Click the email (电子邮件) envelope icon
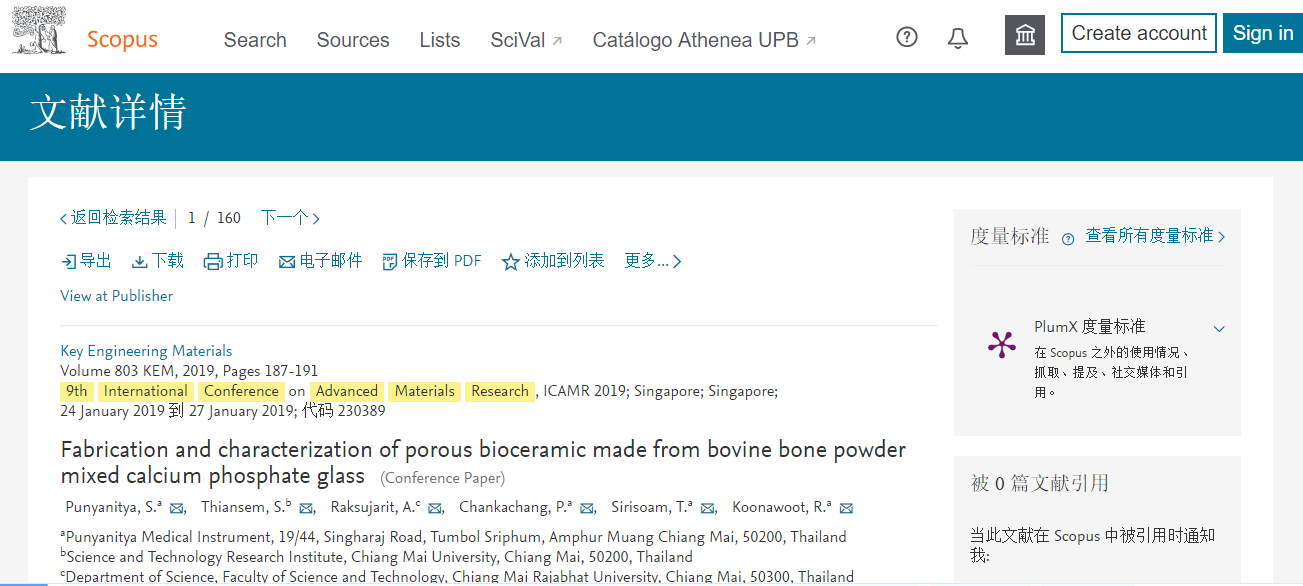The height and width of the screenshot is (586, 1303). coord(287,262)
